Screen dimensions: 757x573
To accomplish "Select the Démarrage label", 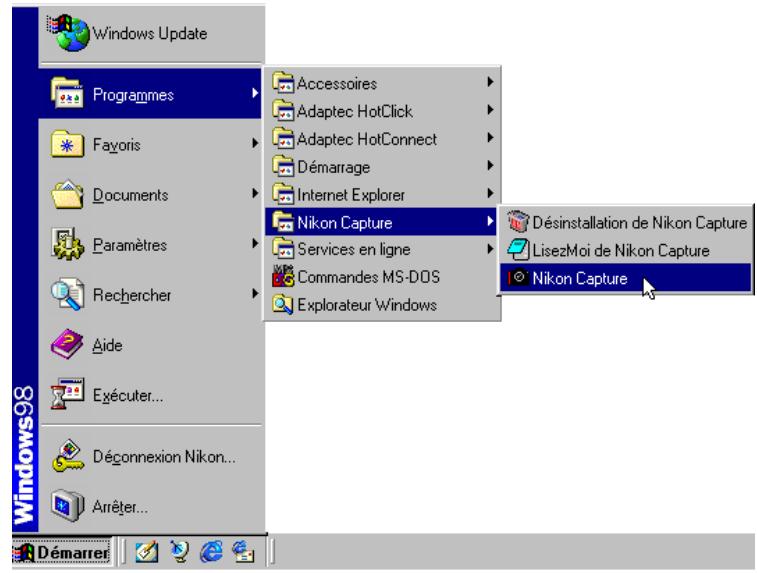I will pos(334,167).
